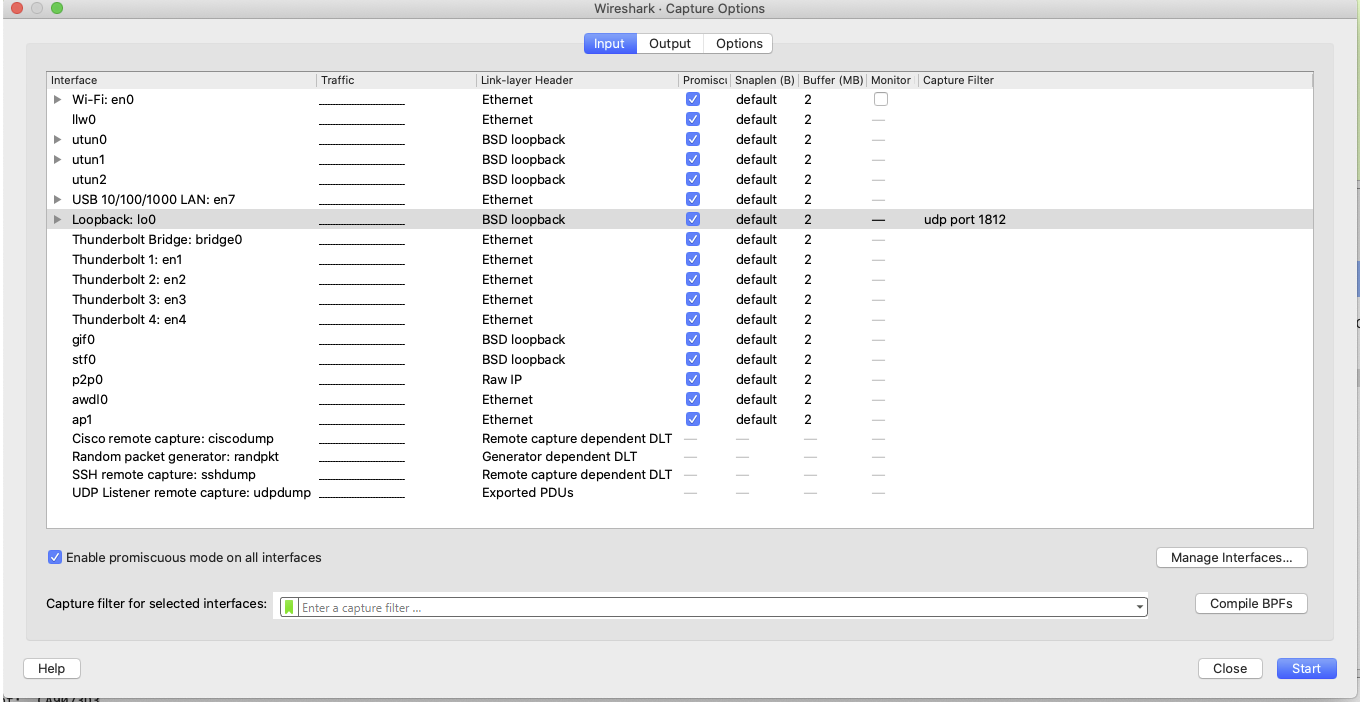The width and height of the screenshot is (1361, 702).
Task: Click the Manage Interfaces button
Action: point(1231,557)
